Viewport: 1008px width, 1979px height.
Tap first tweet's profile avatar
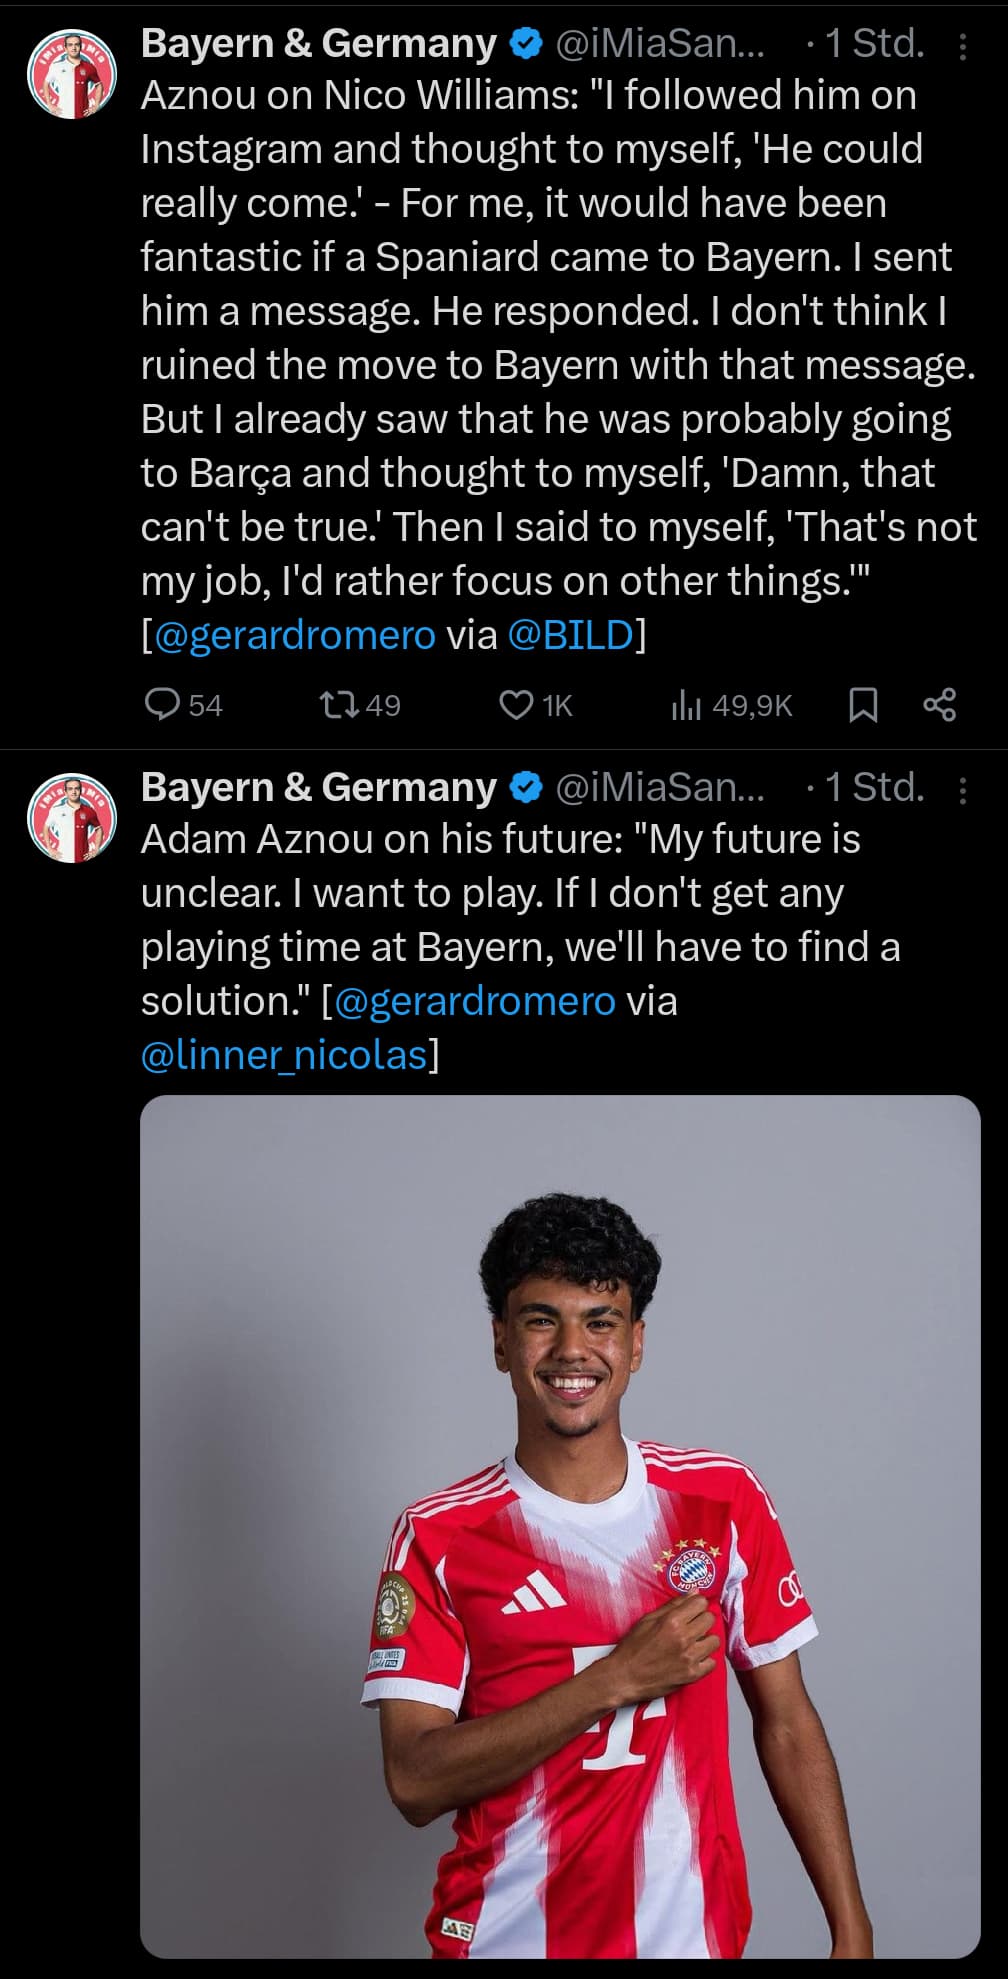[x=72, y=74]
